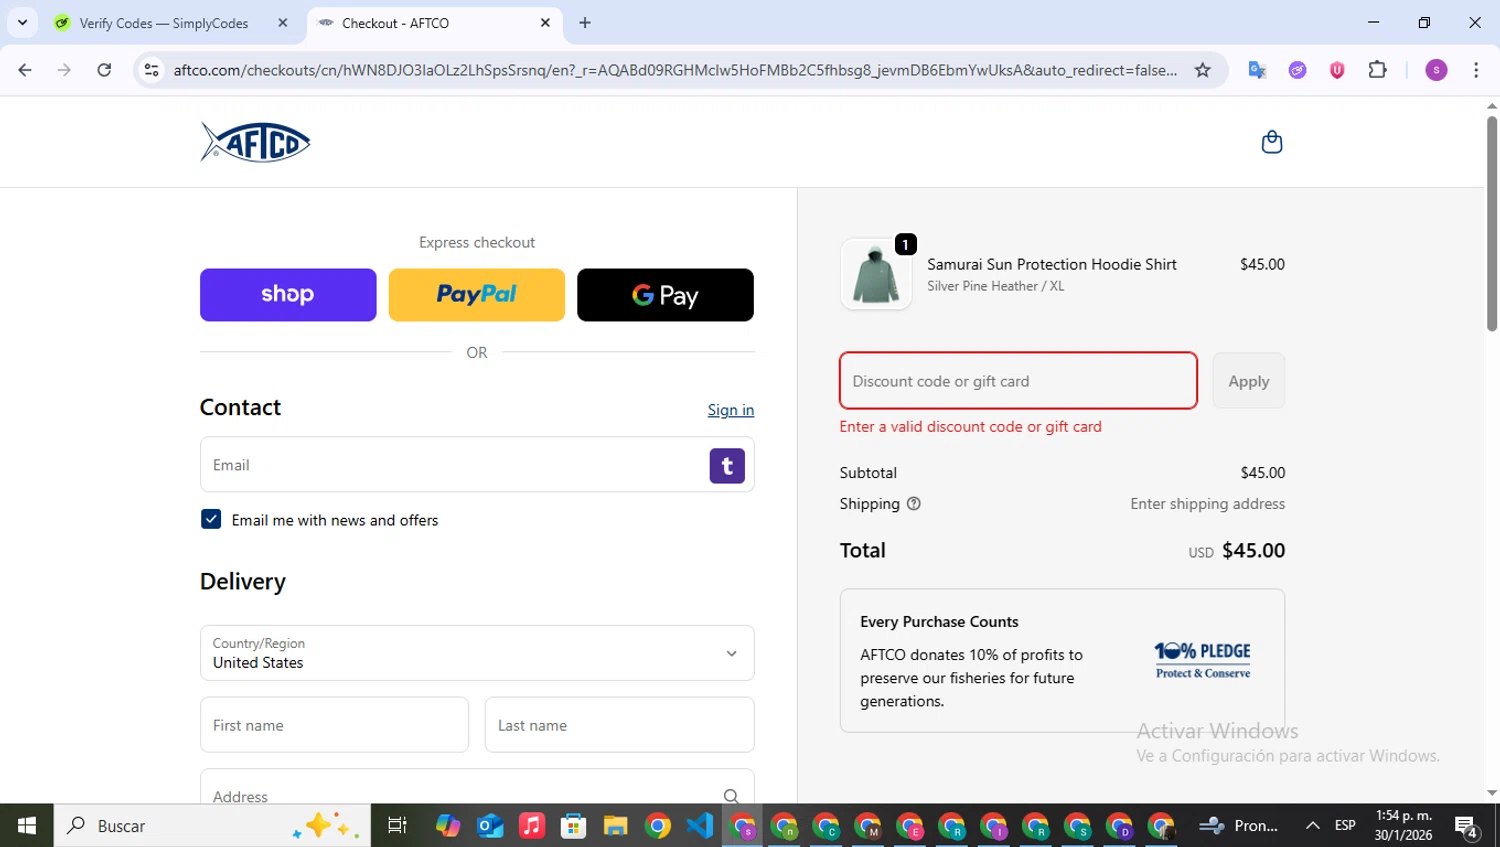Go back to the previous page

point(25,70)
